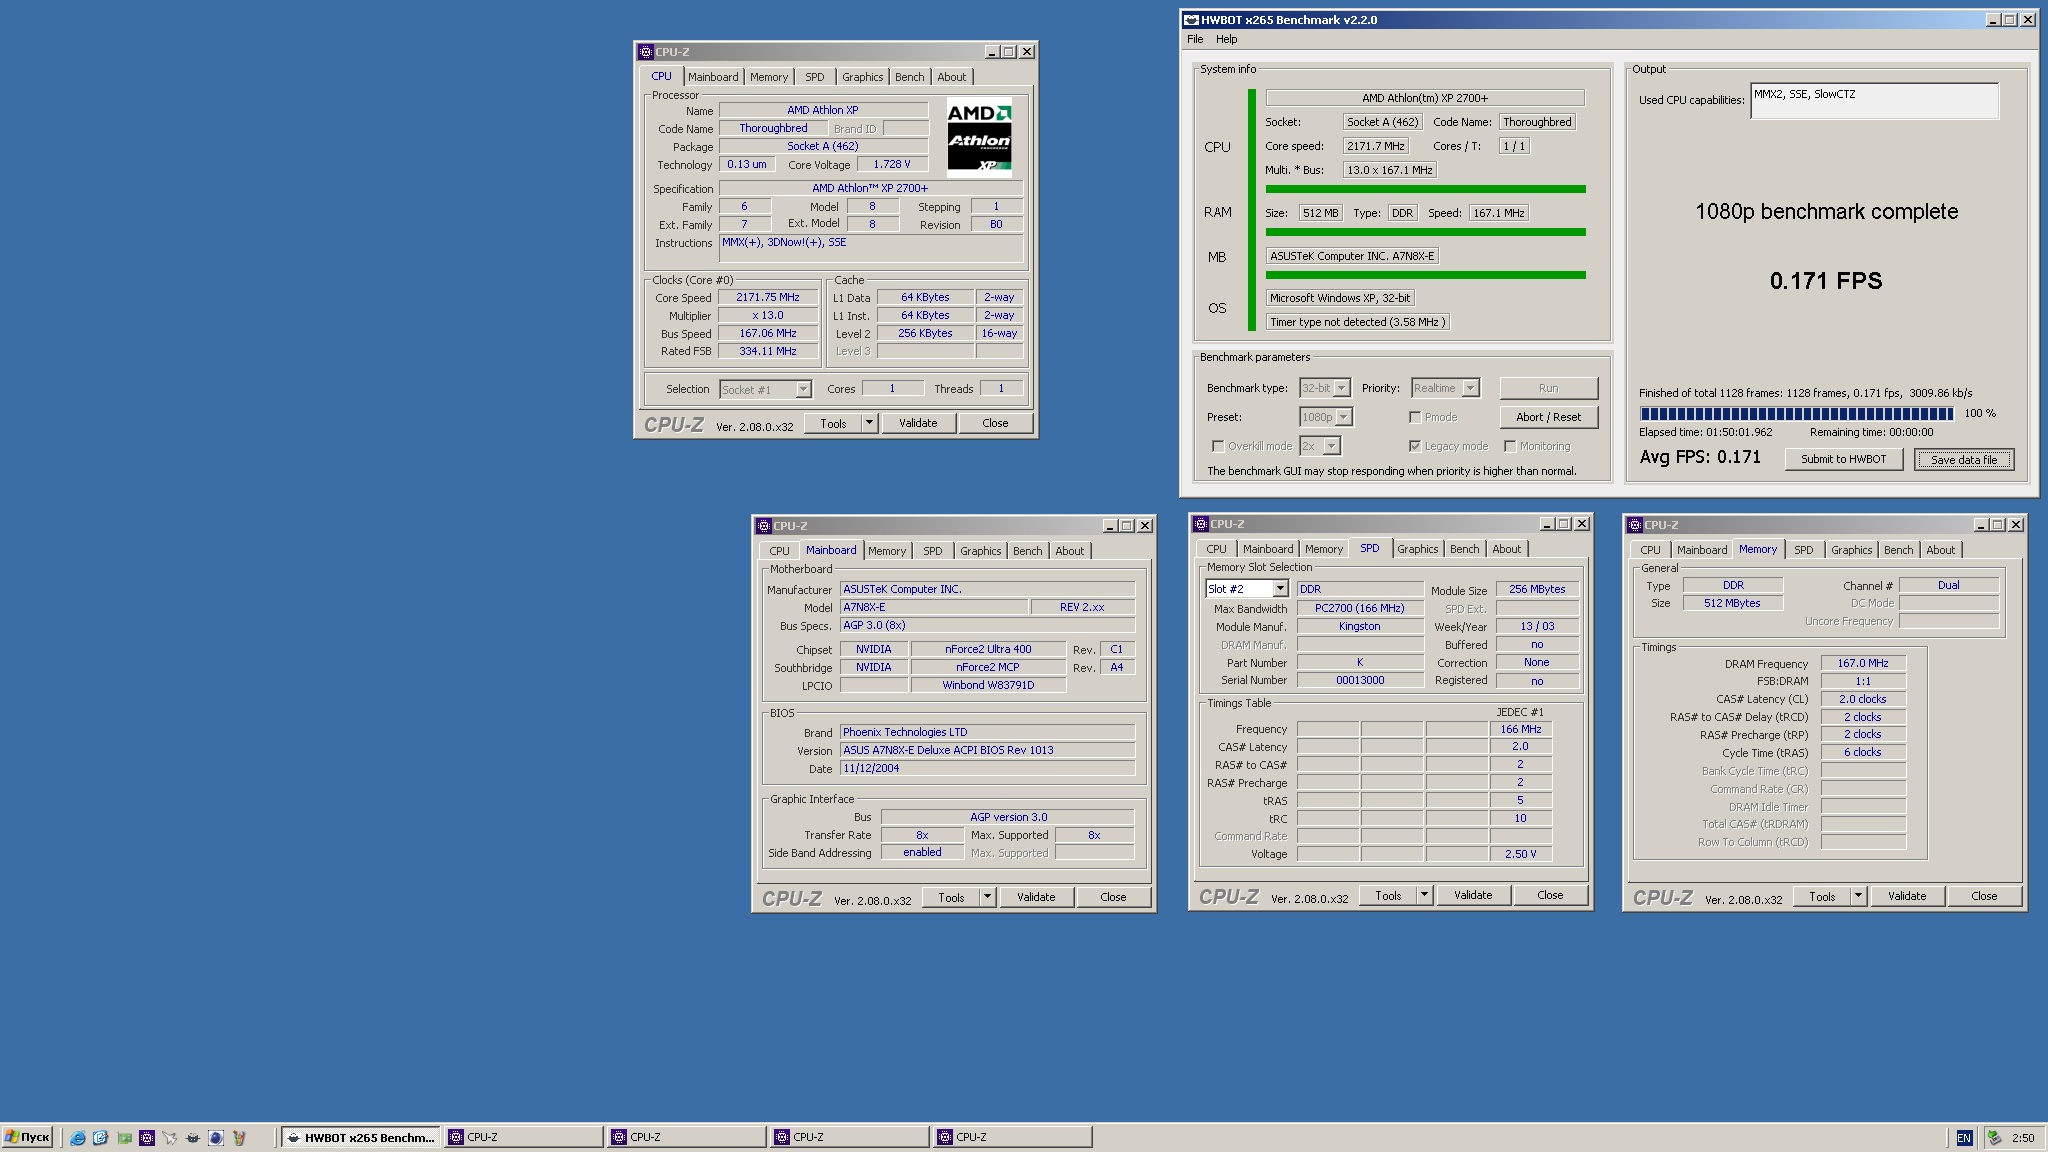Click the 0.171 FPS result text
Image resolution: width=2048 pixels, height=1152 pixels.
coord(1825,281)
